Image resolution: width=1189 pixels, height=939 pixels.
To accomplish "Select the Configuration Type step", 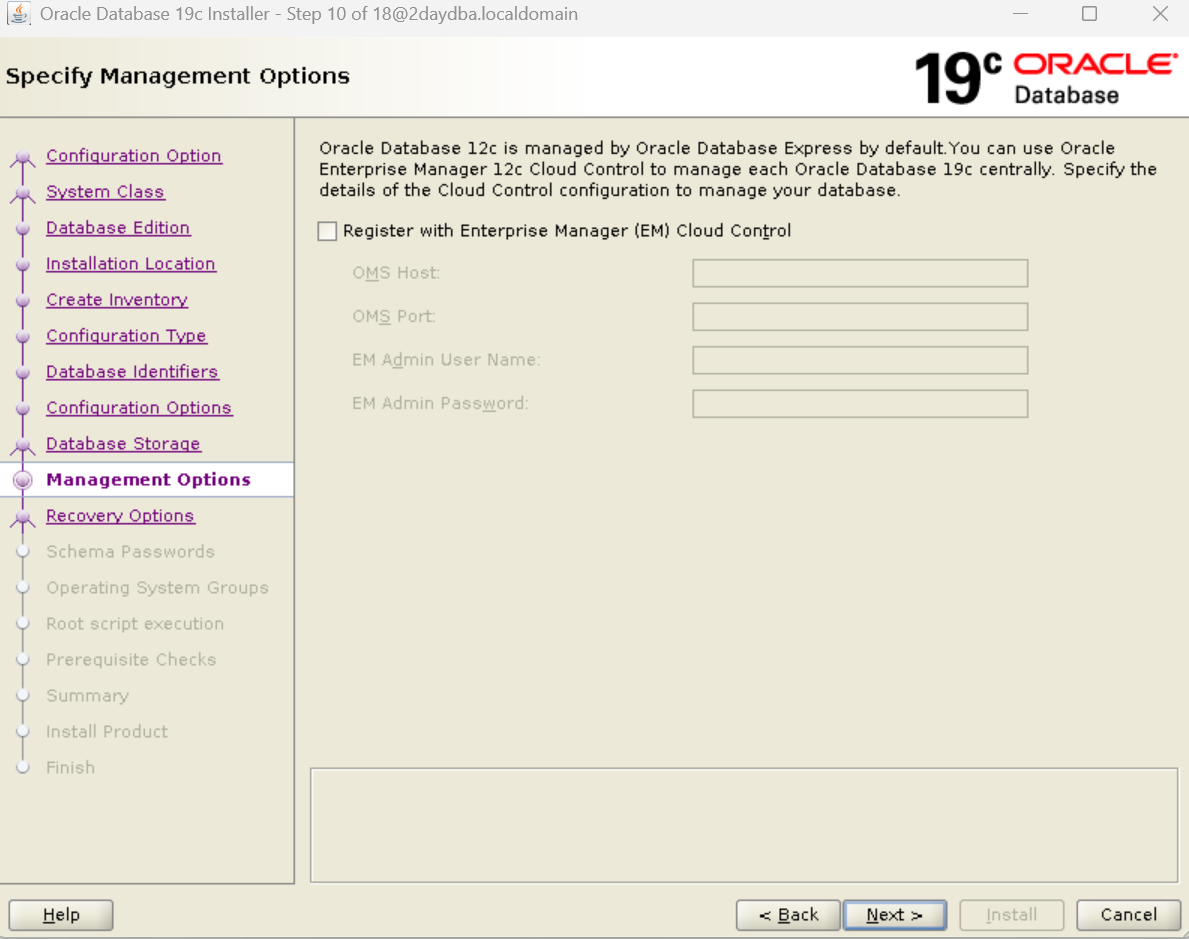I will pyautogui.click(x=126, y=335).
